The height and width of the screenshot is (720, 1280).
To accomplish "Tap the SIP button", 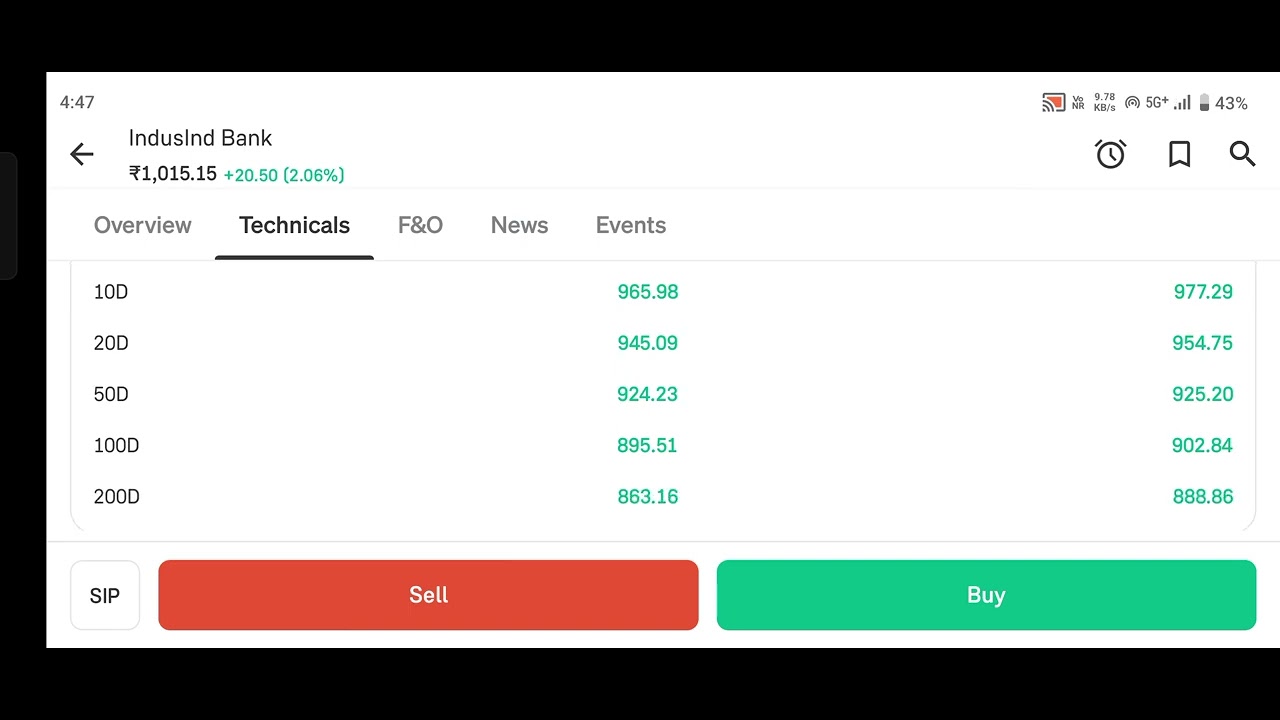I will tap(105, 595).
